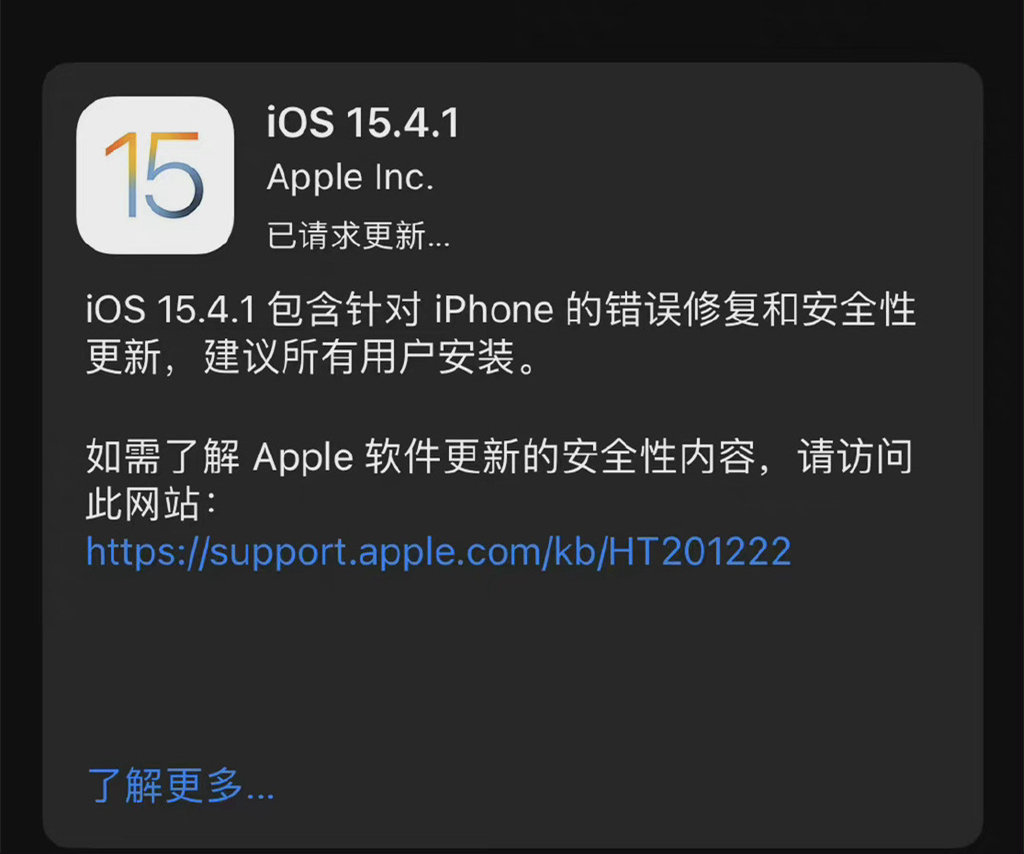Select the iOS 15.4.1 bold title
The width and height of the screenshot is (1024, 854).
coord(363,123)
